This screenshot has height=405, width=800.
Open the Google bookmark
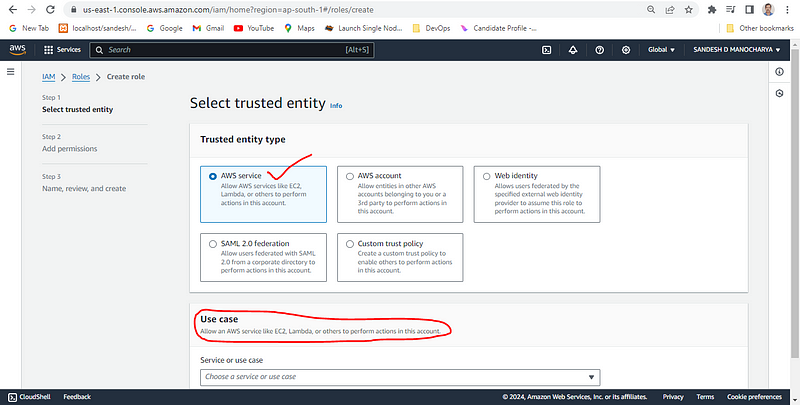tap(164, 29)
